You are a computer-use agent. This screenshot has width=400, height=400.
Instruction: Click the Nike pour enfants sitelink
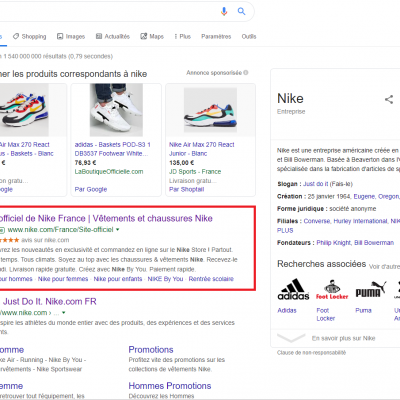tap(118, 279)
